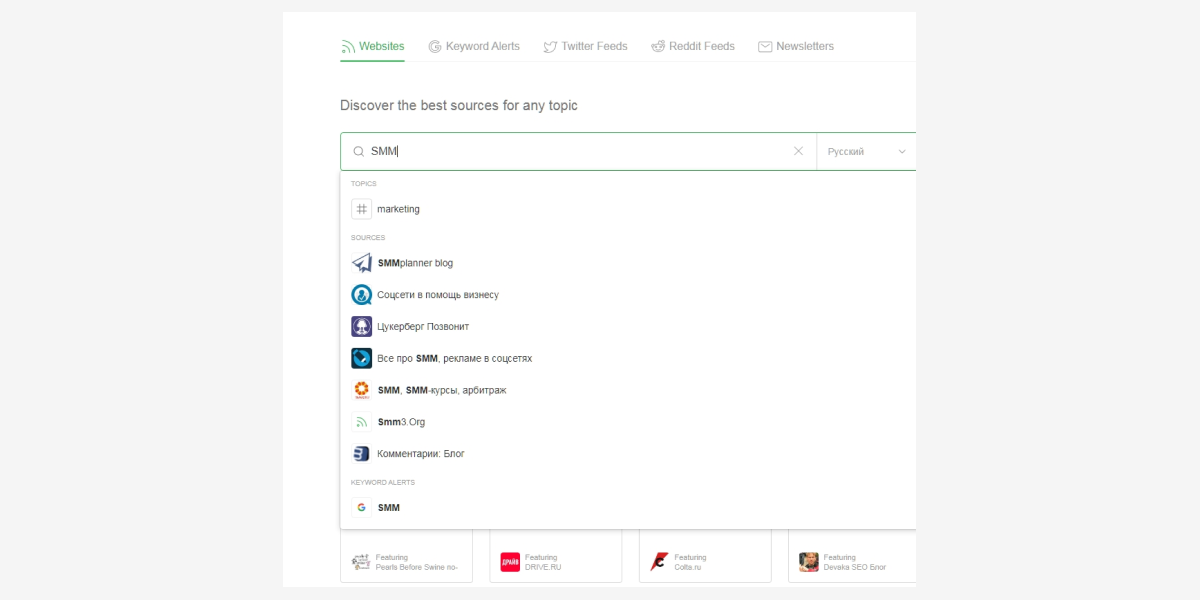
Task: Click the orange icon for SMM-курсы
Action: point(361,390)
